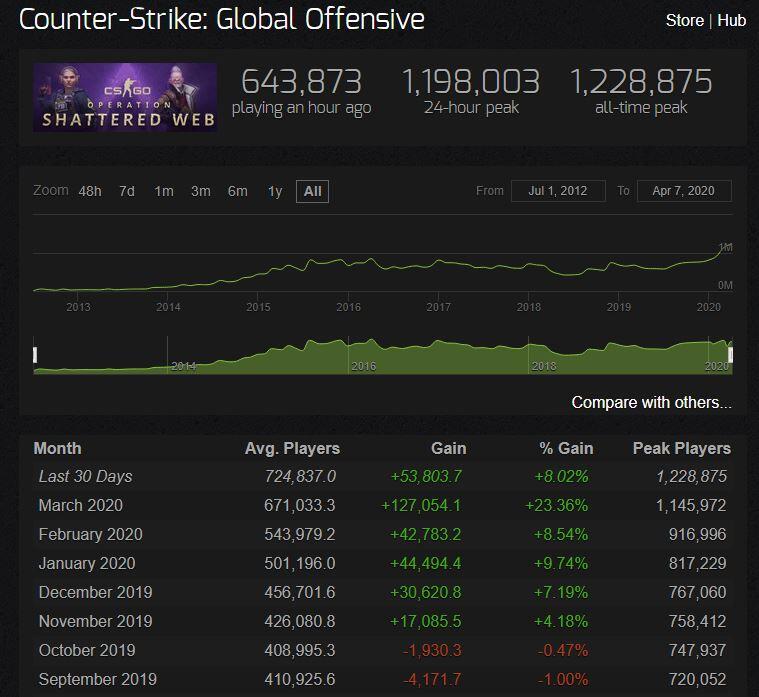Open the Hub link
This screenshot has width=759, height=697.
pyautogui.click(x=731, y=20)
